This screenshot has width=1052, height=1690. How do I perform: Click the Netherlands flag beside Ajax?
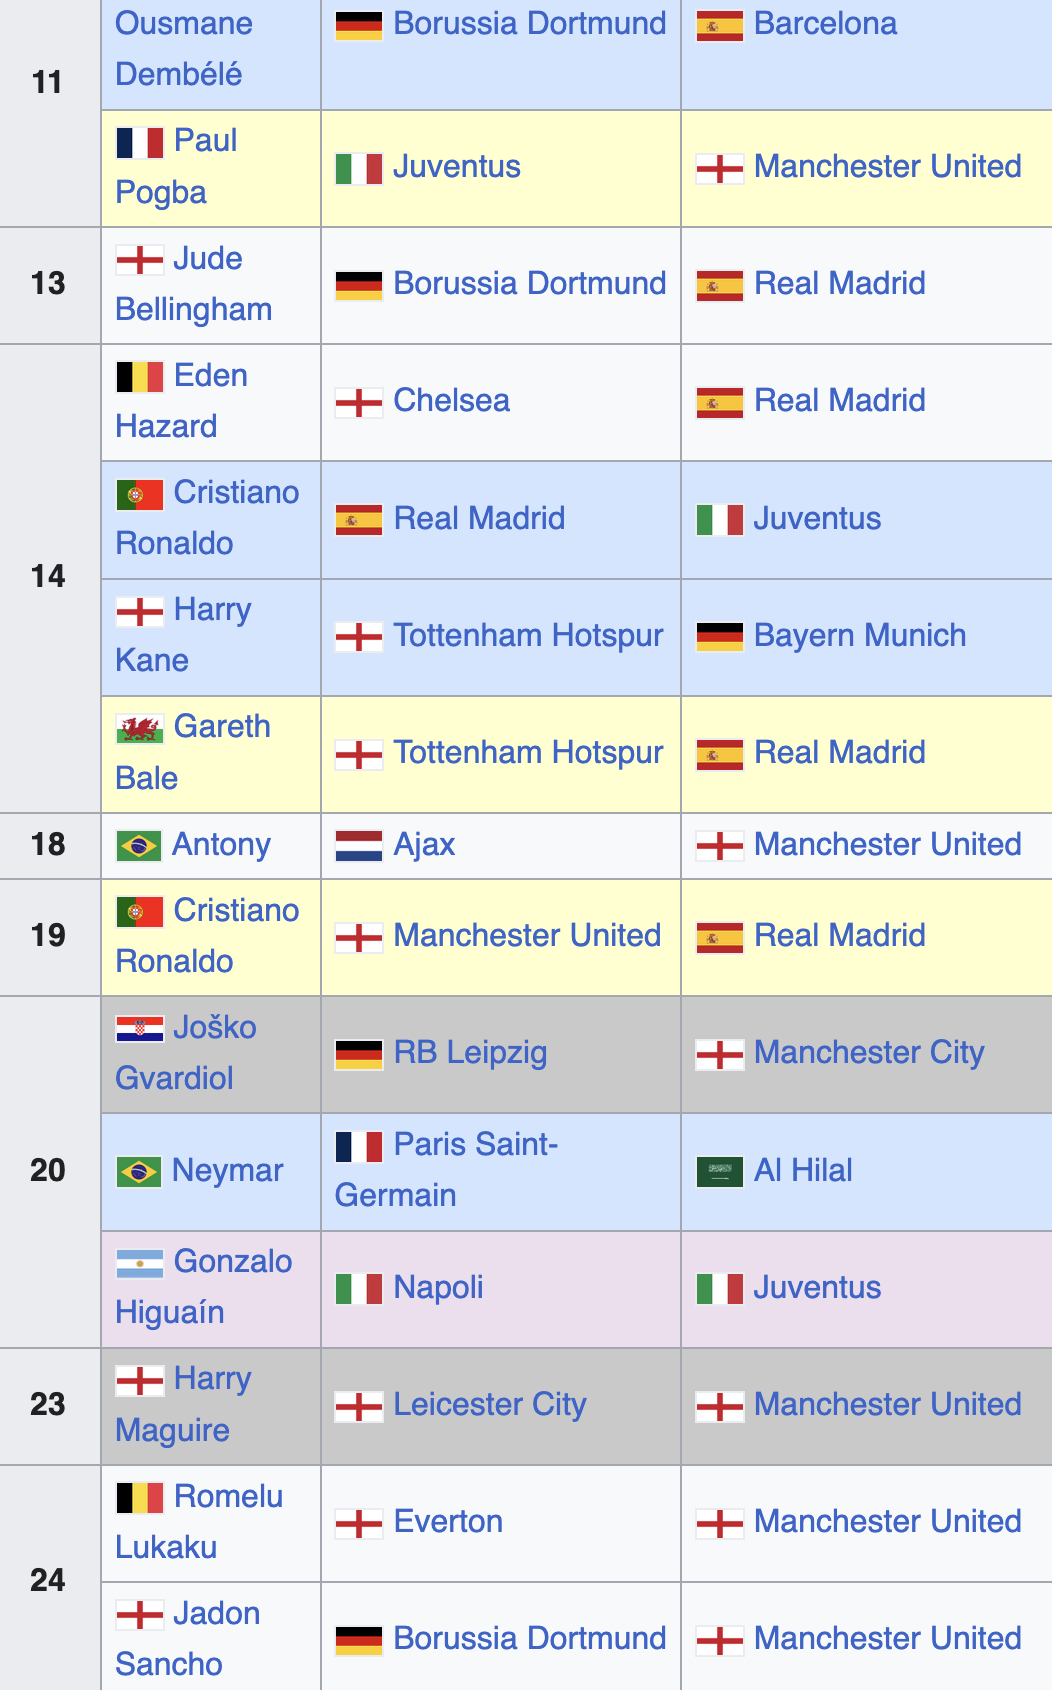(359, 846)
